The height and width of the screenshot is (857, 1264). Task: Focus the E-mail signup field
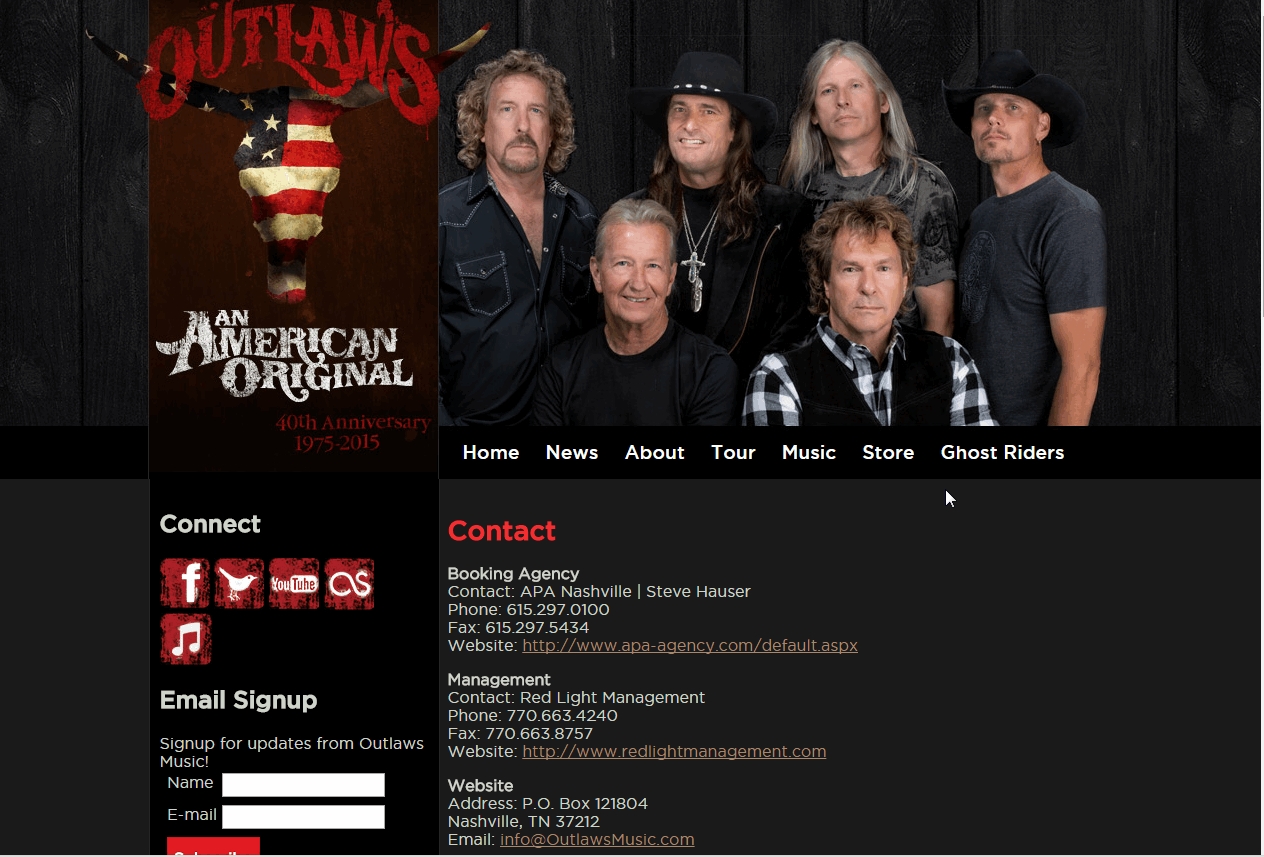pos(303,817)
